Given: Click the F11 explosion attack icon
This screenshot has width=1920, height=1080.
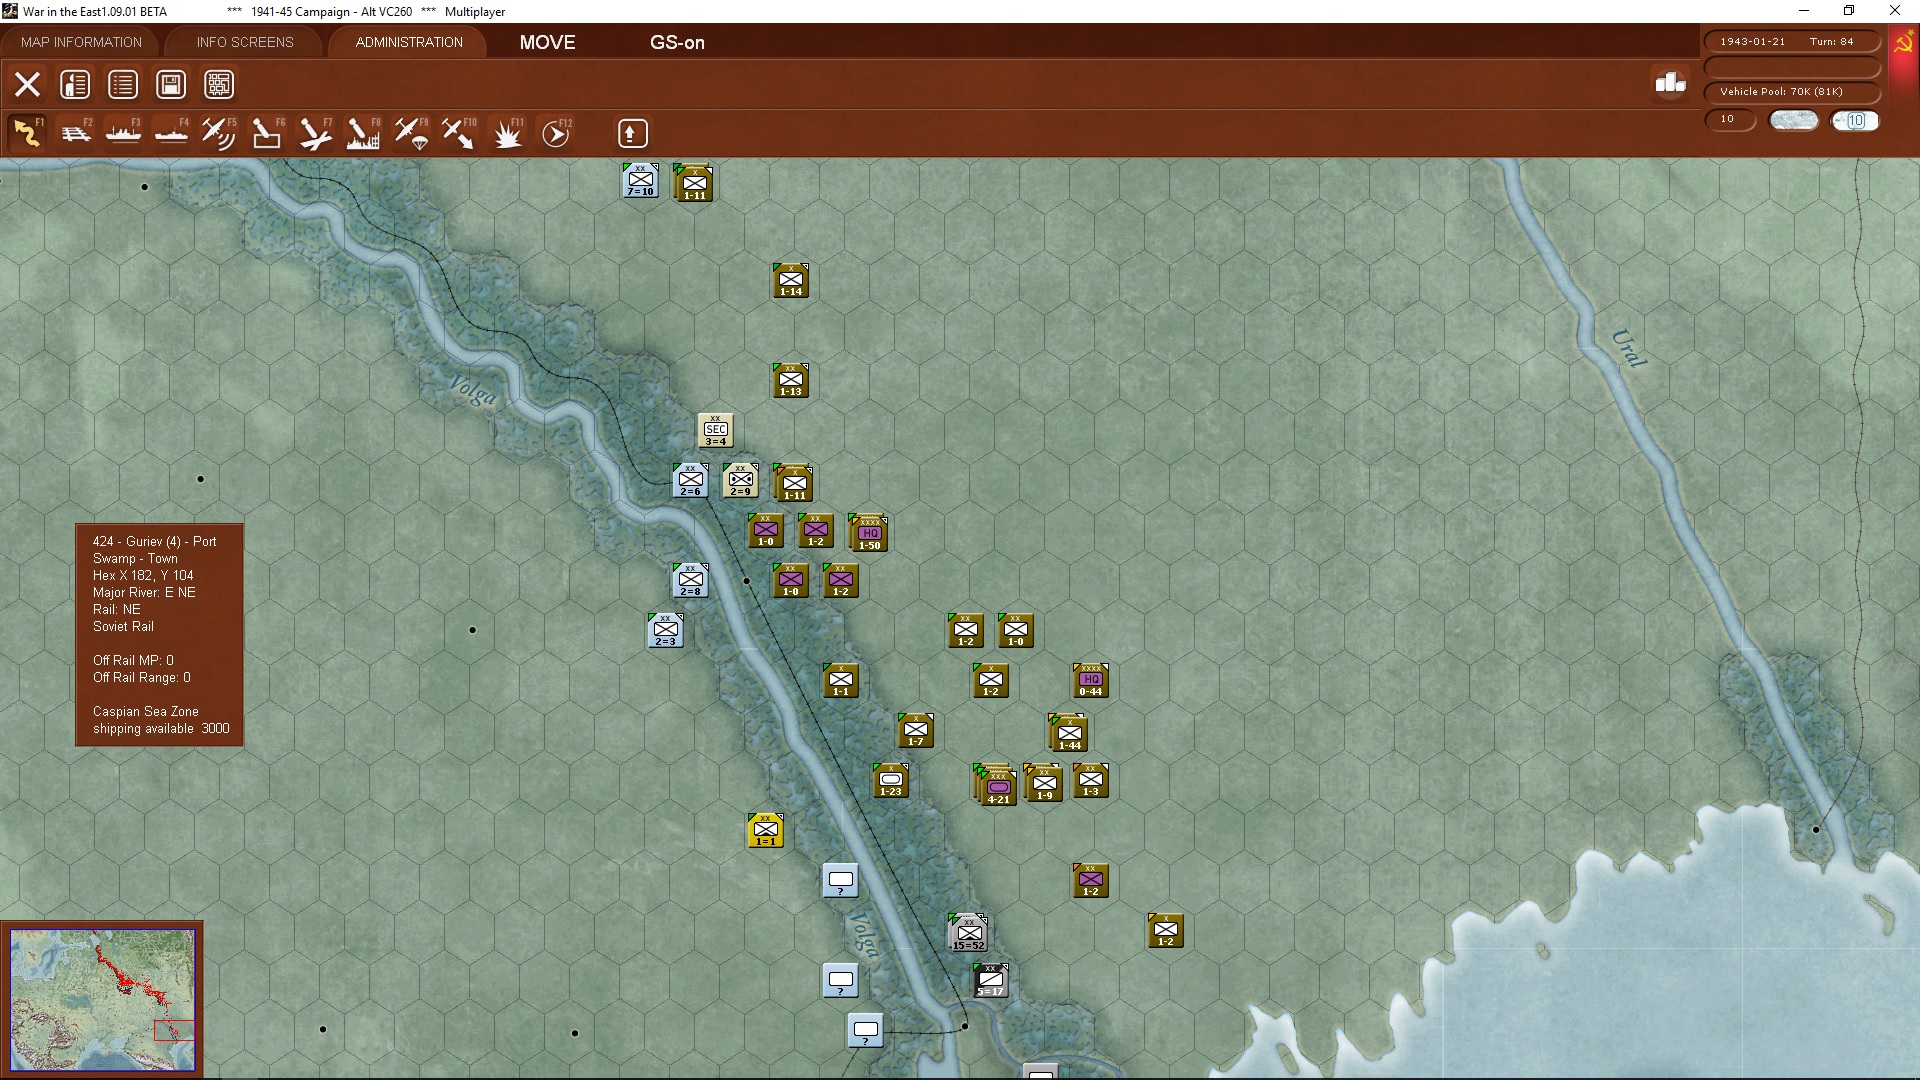Looking at the screenshot, I should [x=508, y=133].
